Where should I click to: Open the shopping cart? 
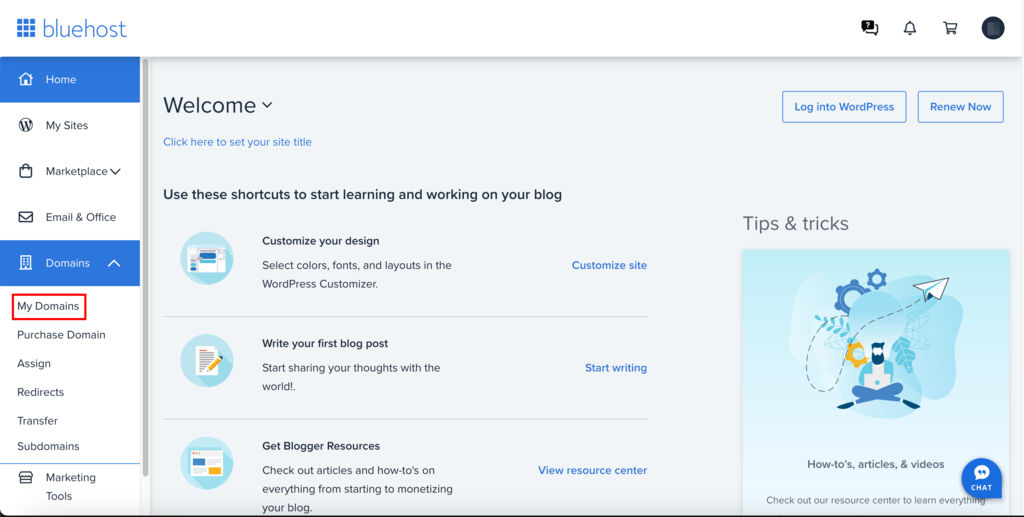(950, 28)
